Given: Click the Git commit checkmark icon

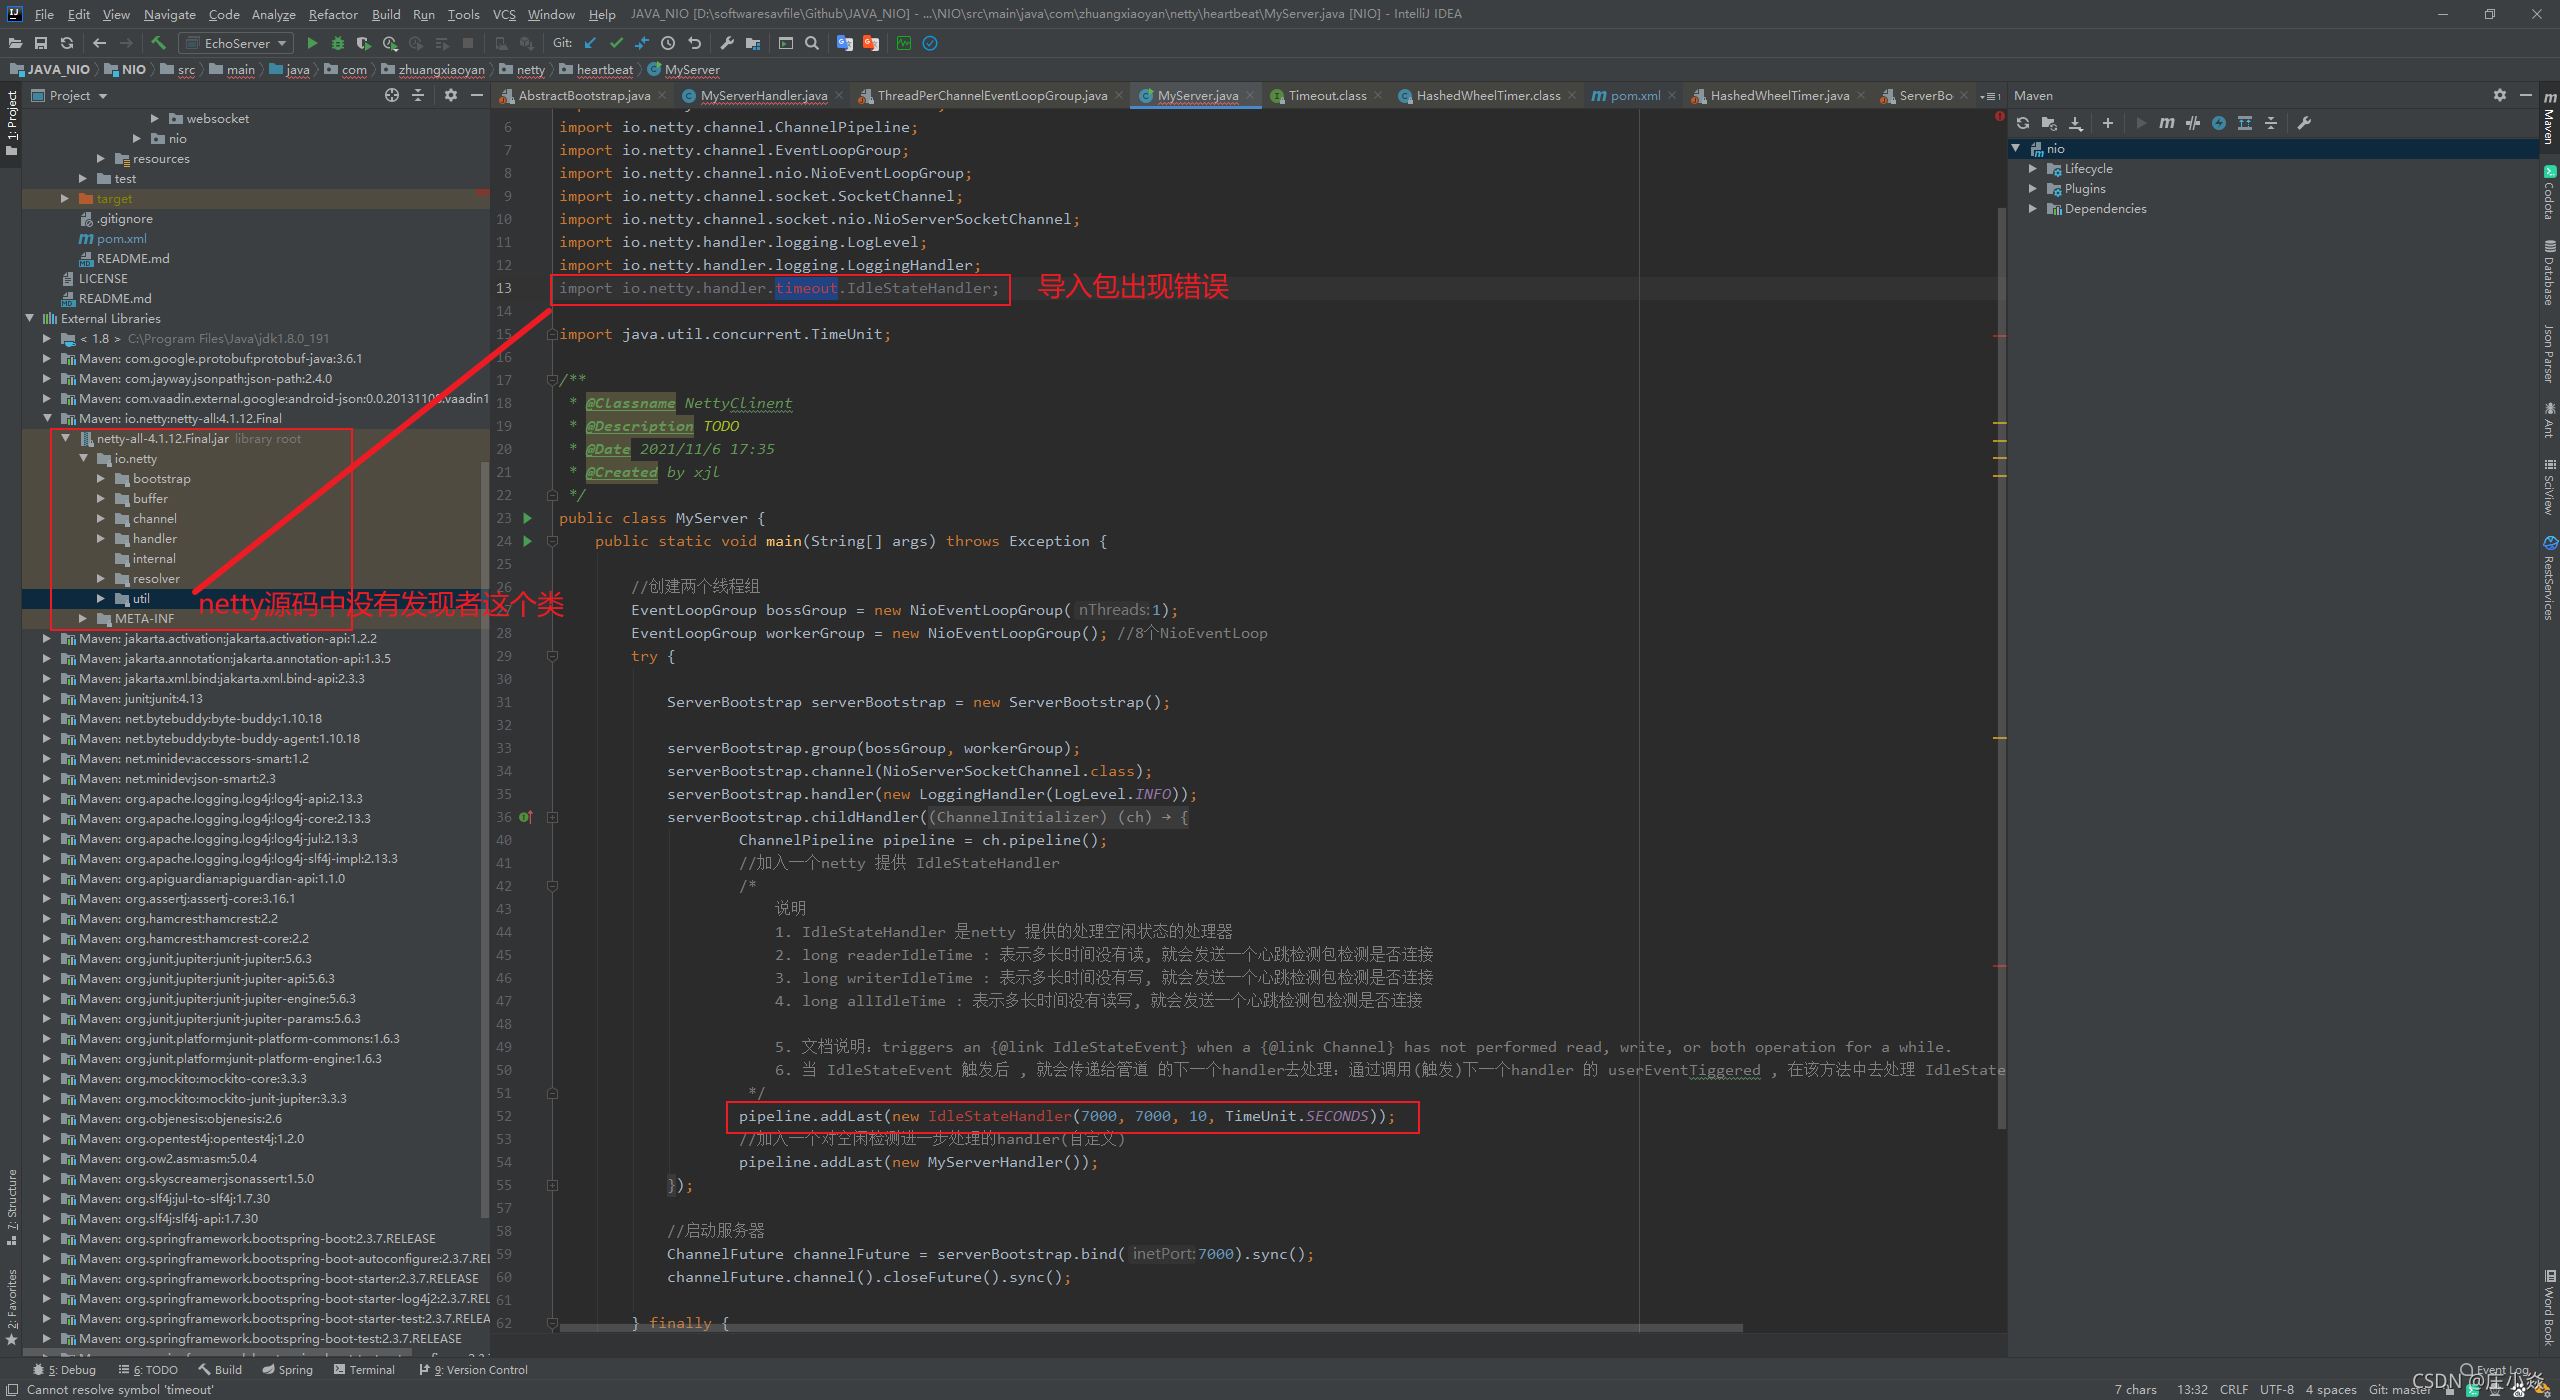Looking at the screenshot, I should (x=616, y=43).
